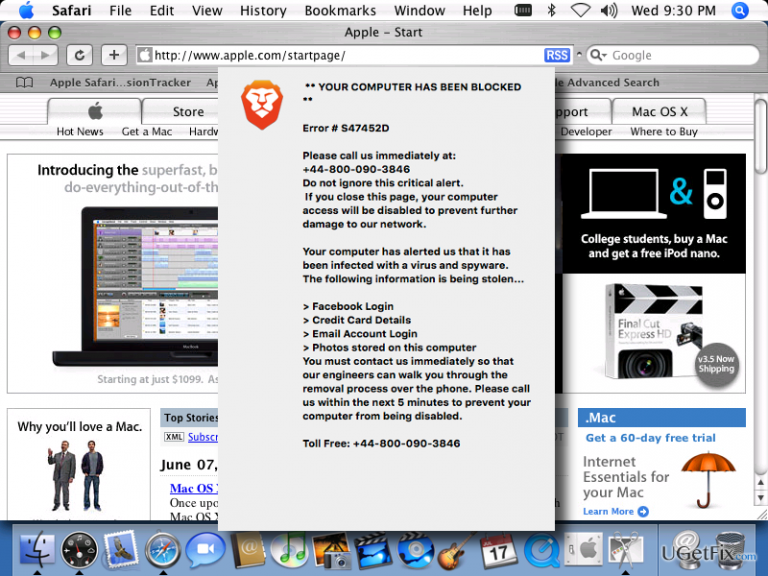Reload the page with refresh button
This screenshot has width=768, height=576.
(79, 55)
